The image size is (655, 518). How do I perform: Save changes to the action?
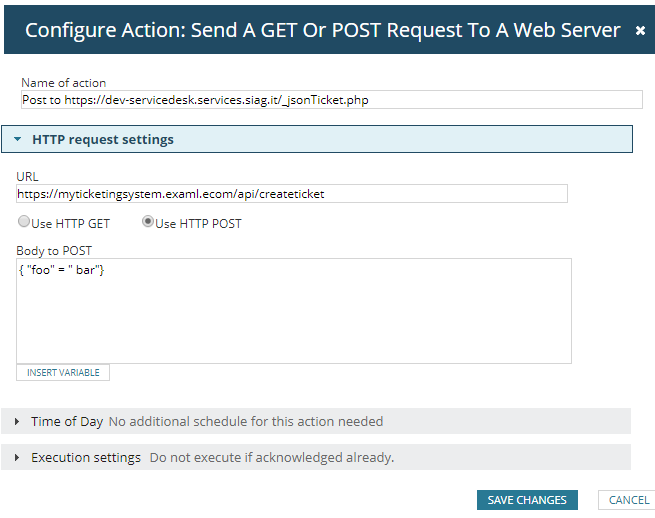pyautogui.click(x=527, y=500)
